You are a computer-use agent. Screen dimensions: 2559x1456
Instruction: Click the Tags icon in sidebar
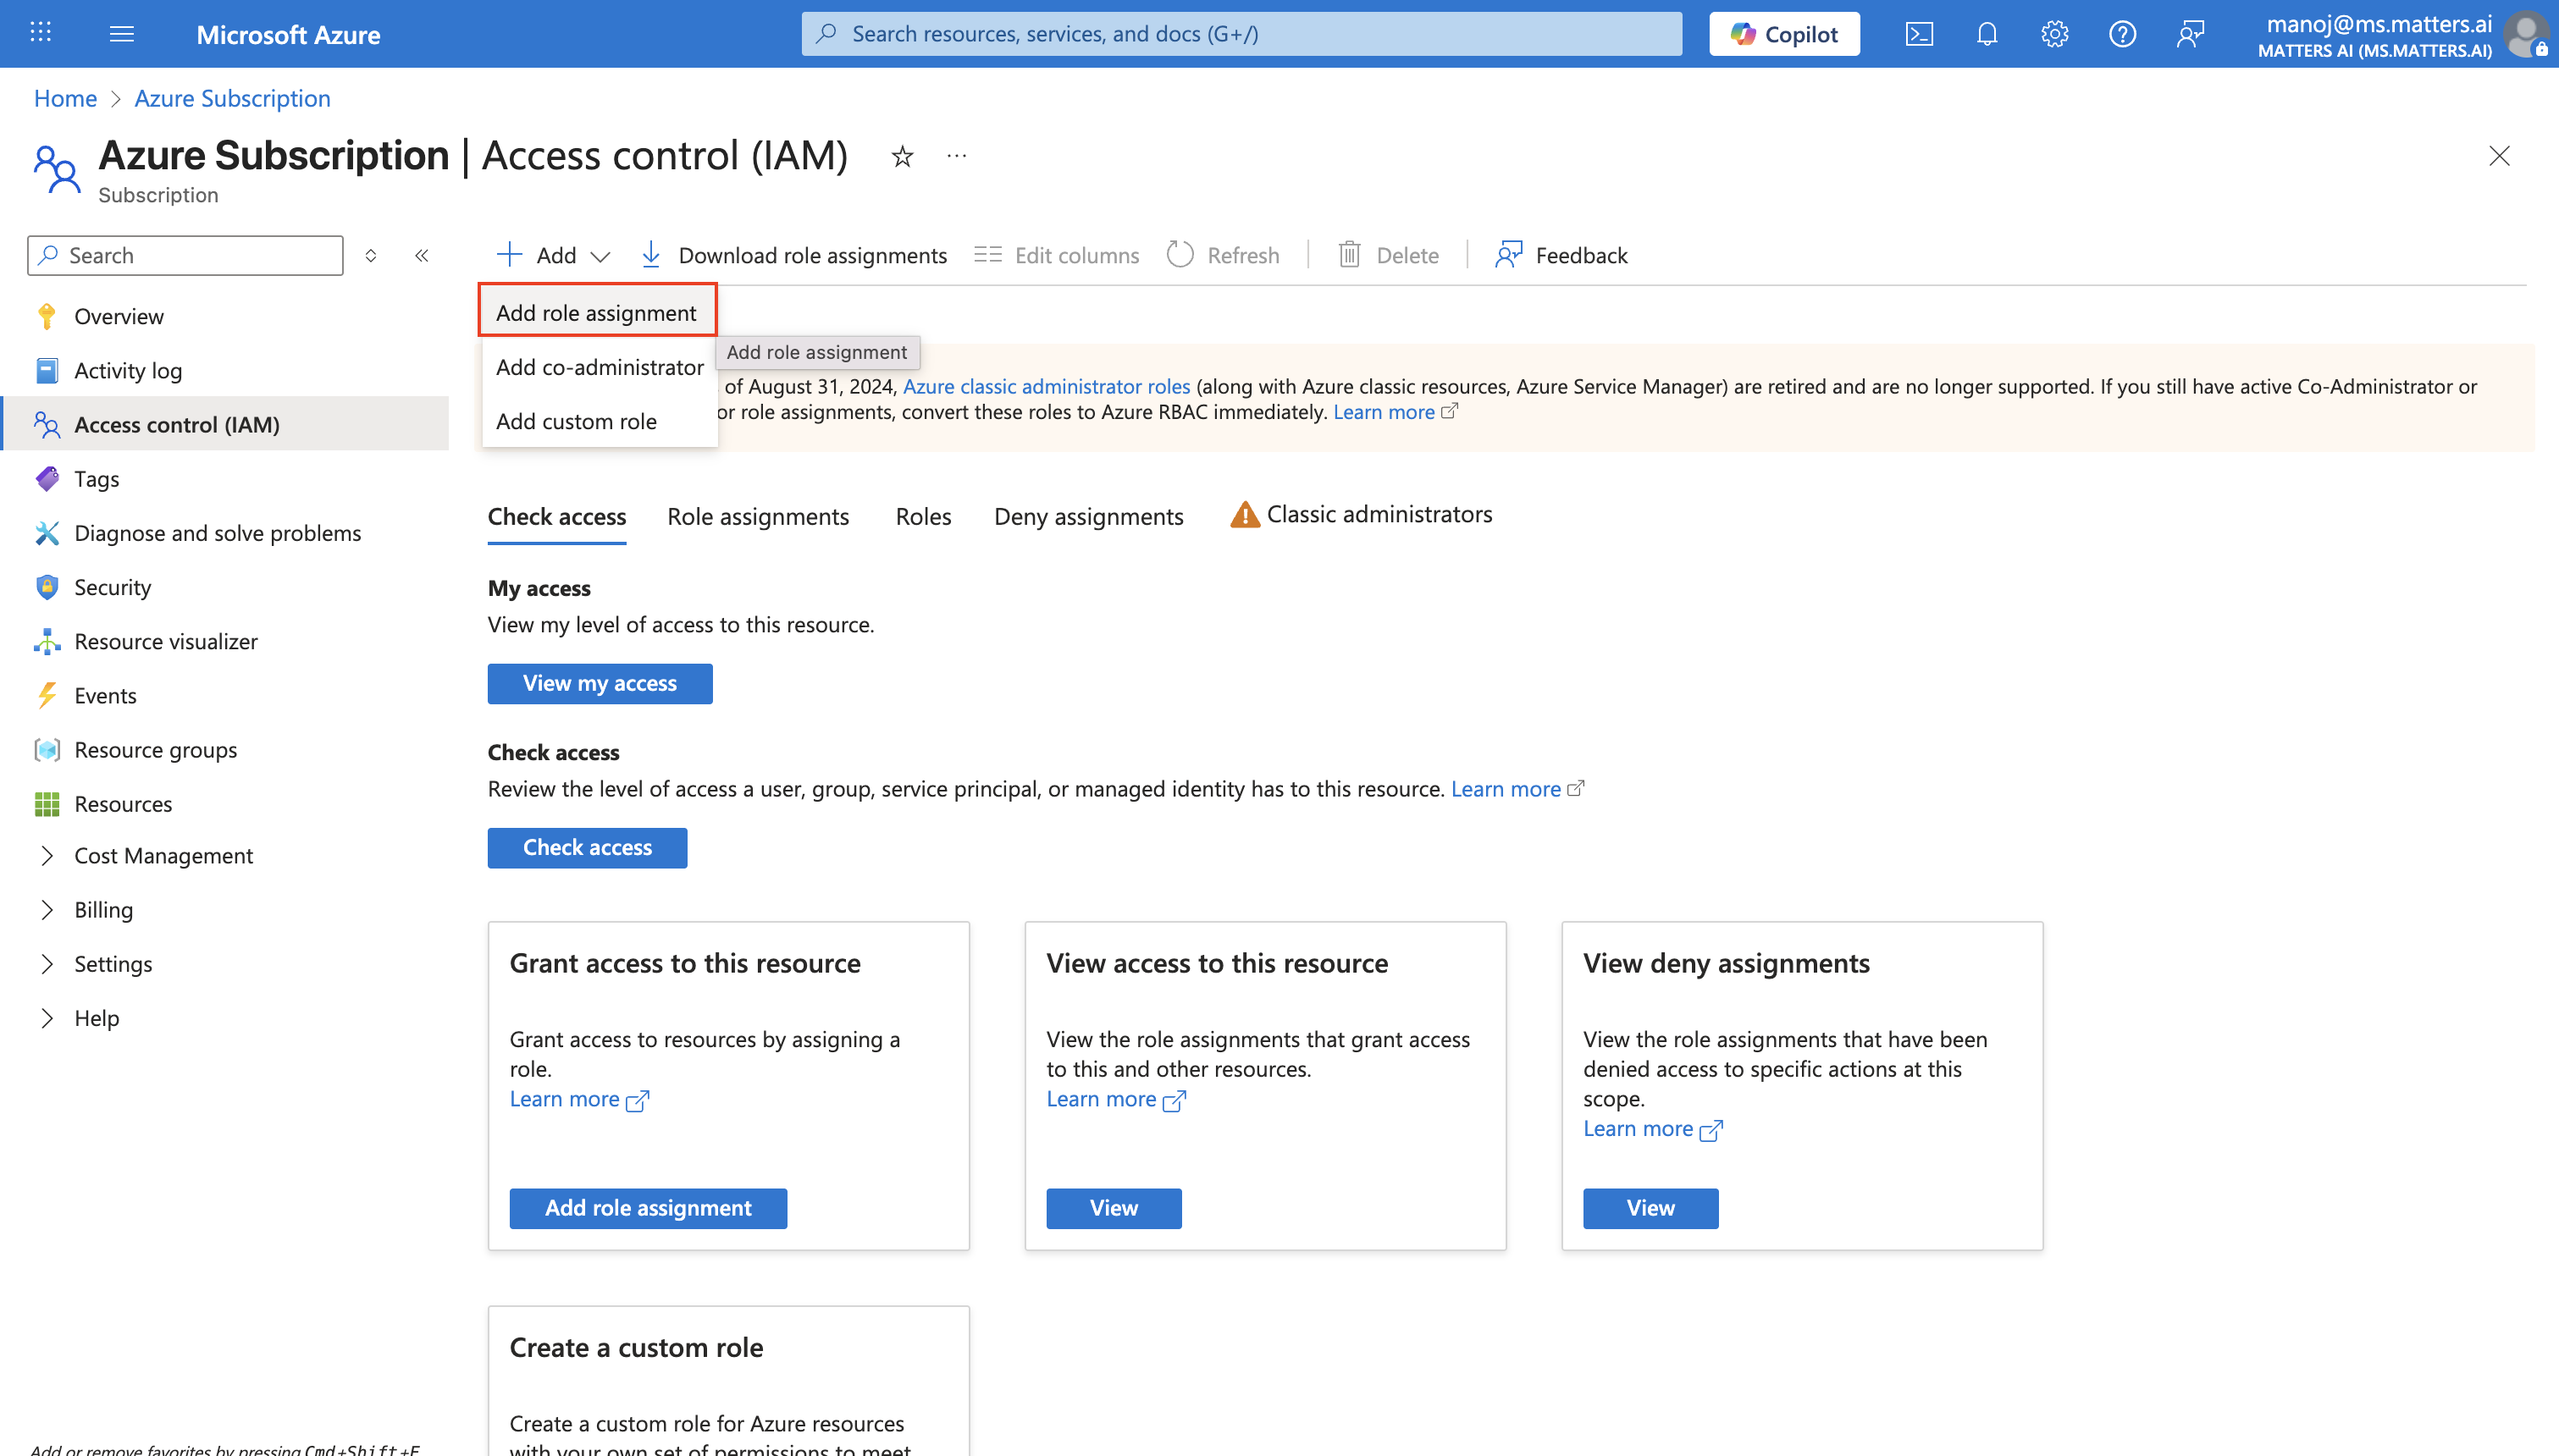(46, 479)
